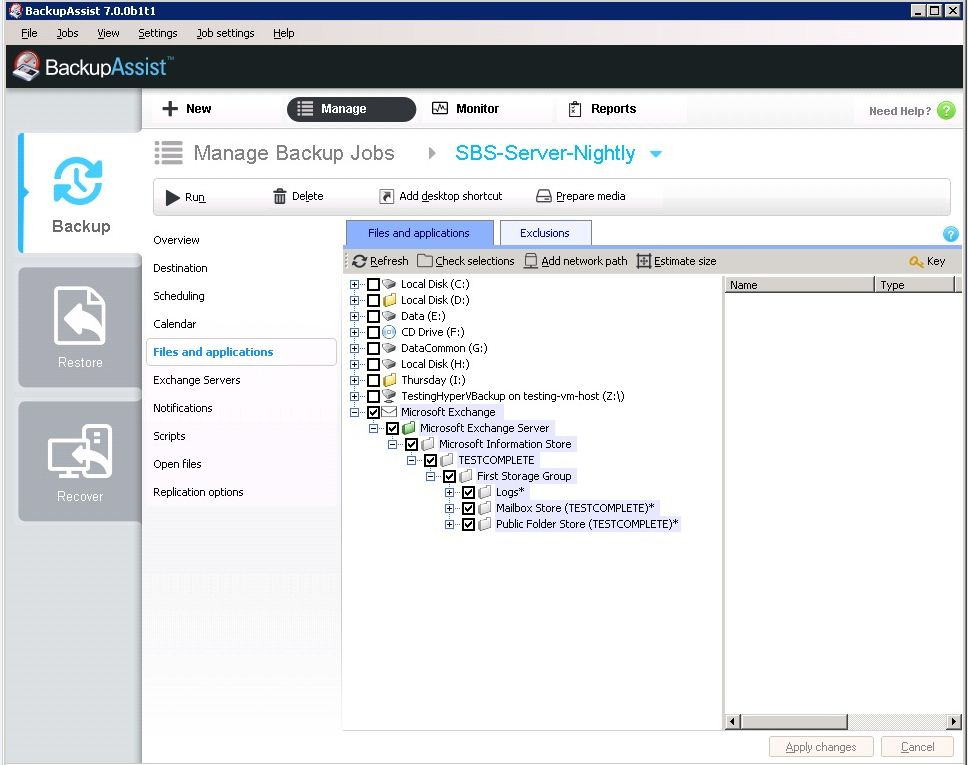Check the Local Disk (D:) checkbox
This screenshot has height=765, width=968.
coord(373,301)
